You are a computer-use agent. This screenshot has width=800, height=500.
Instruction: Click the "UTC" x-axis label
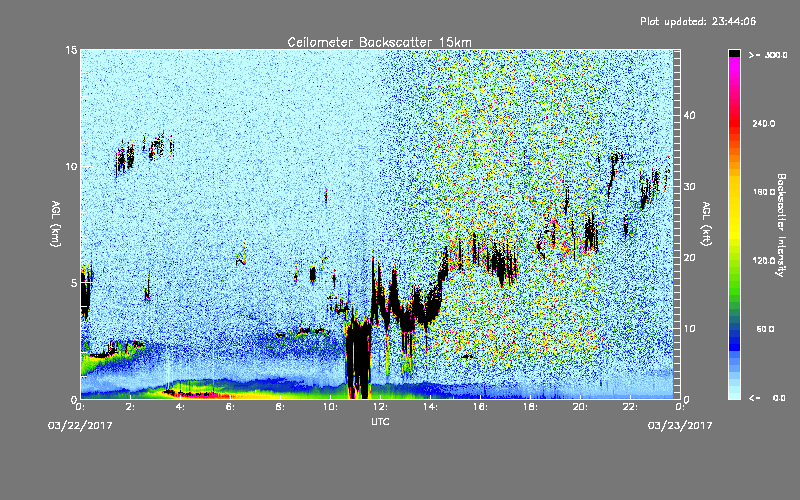(380, 421)
